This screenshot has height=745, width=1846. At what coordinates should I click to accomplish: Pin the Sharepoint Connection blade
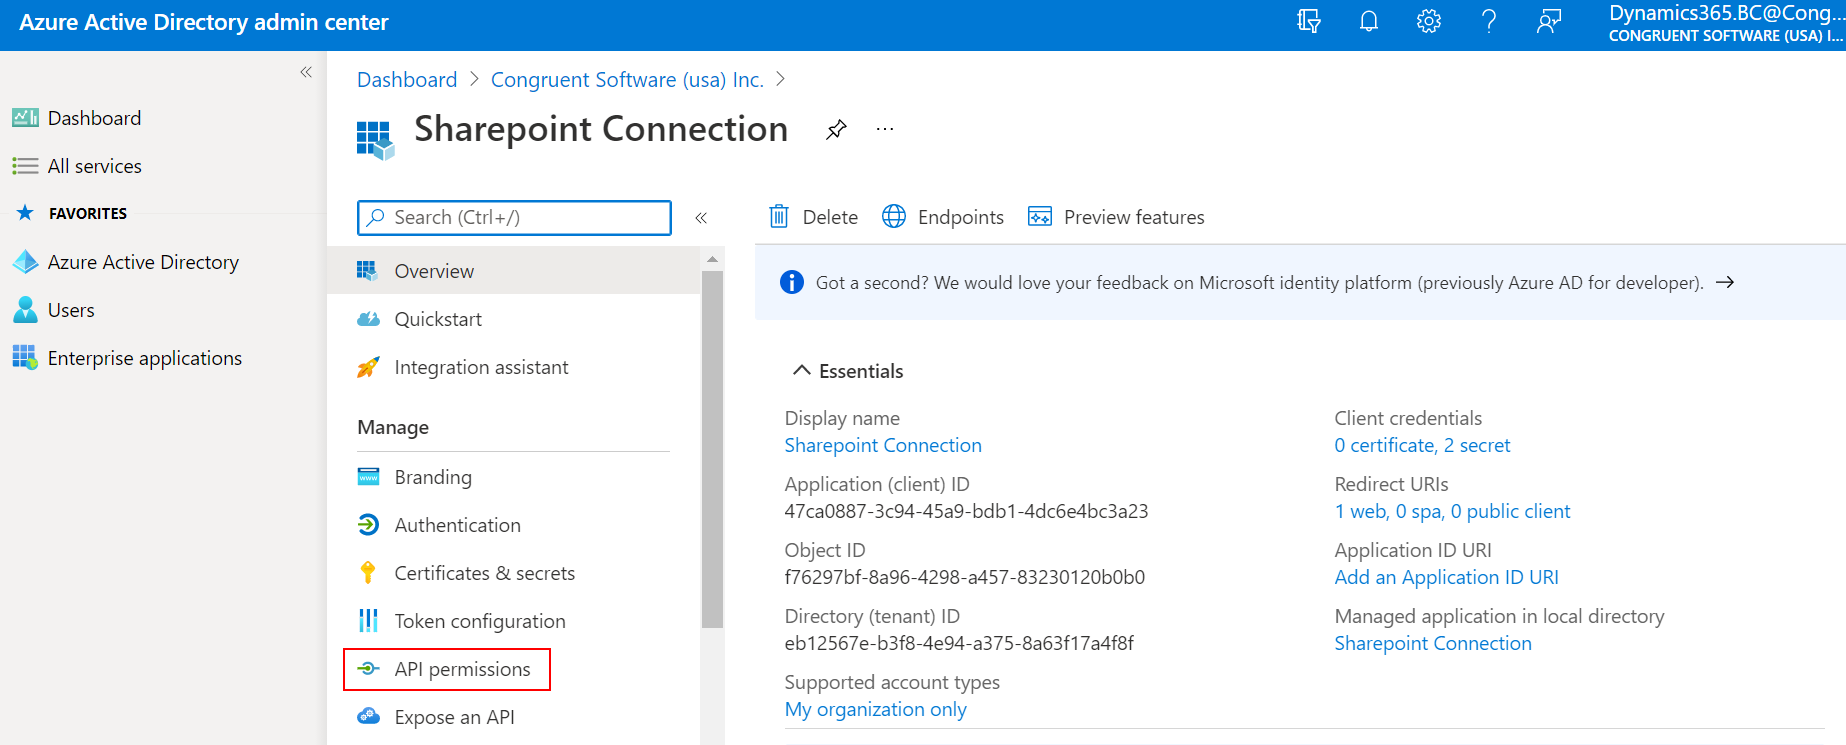pyautogui.click(x=836, y=129)
